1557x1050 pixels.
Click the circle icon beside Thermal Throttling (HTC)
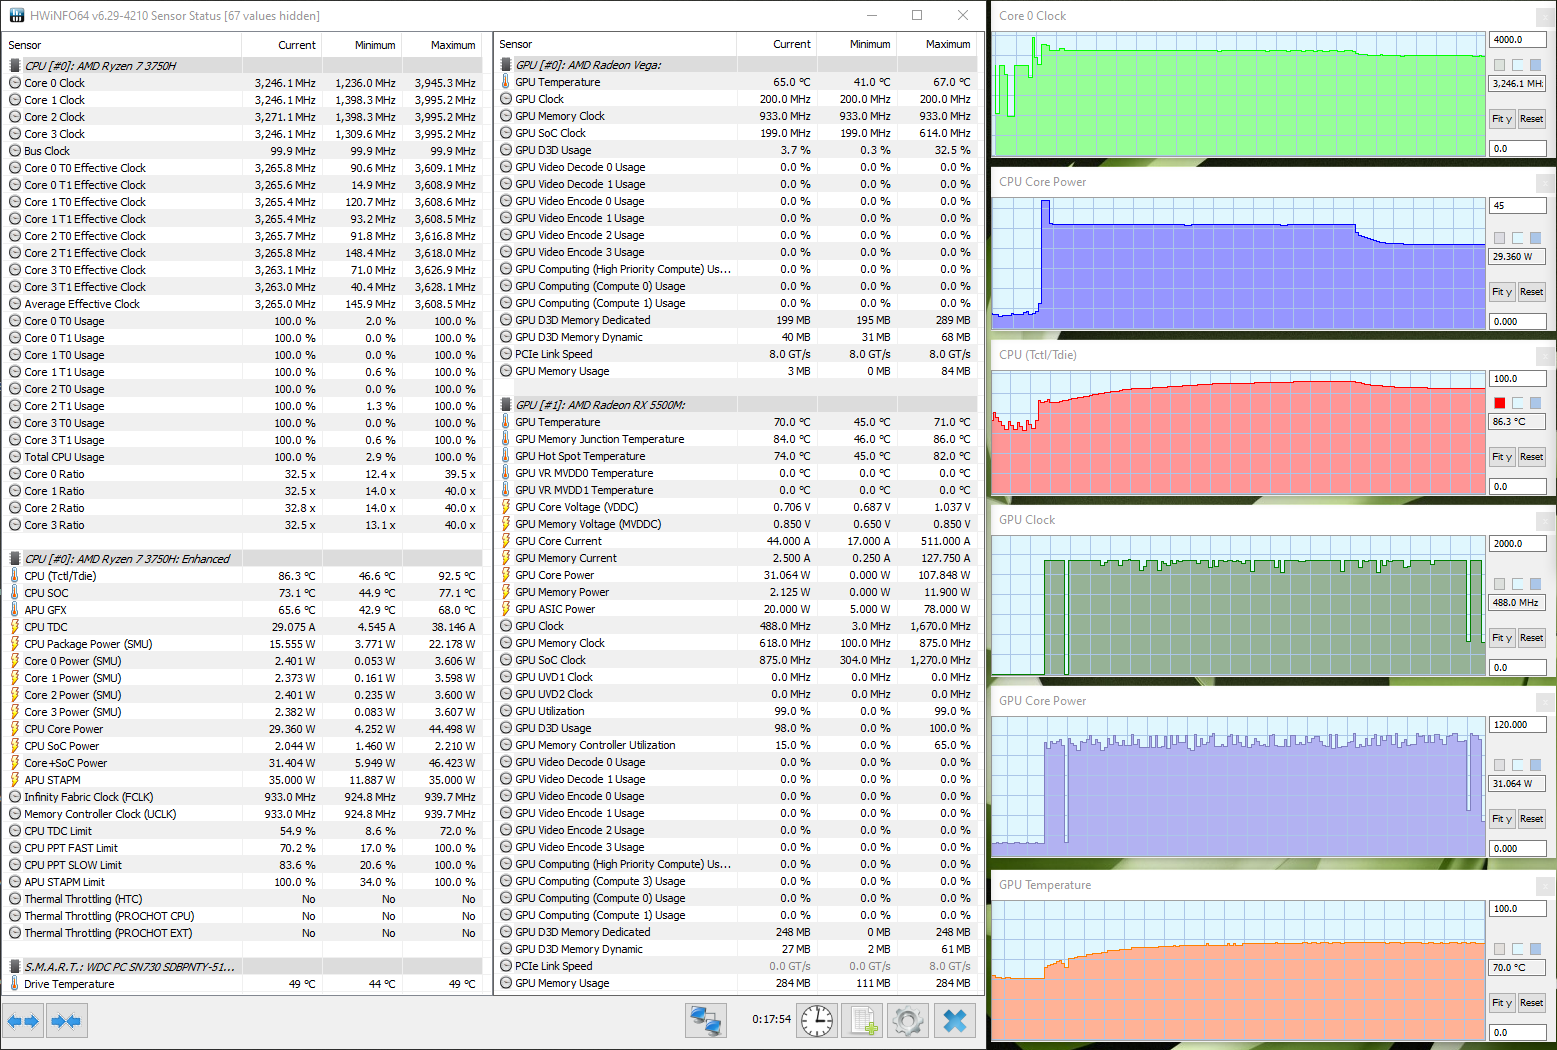pyautogui.click(x=15, y=899)
